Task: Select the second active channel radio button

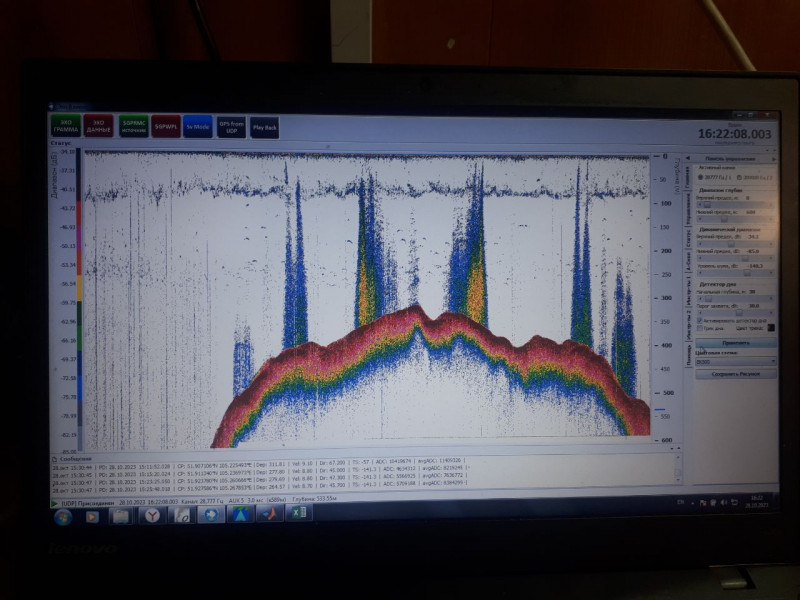Action: 739,177
